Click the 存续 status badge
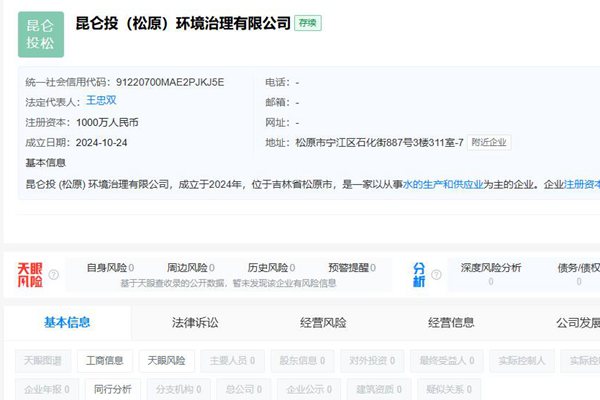Viewport: 600px width, 400px height. tap(307, 23)
